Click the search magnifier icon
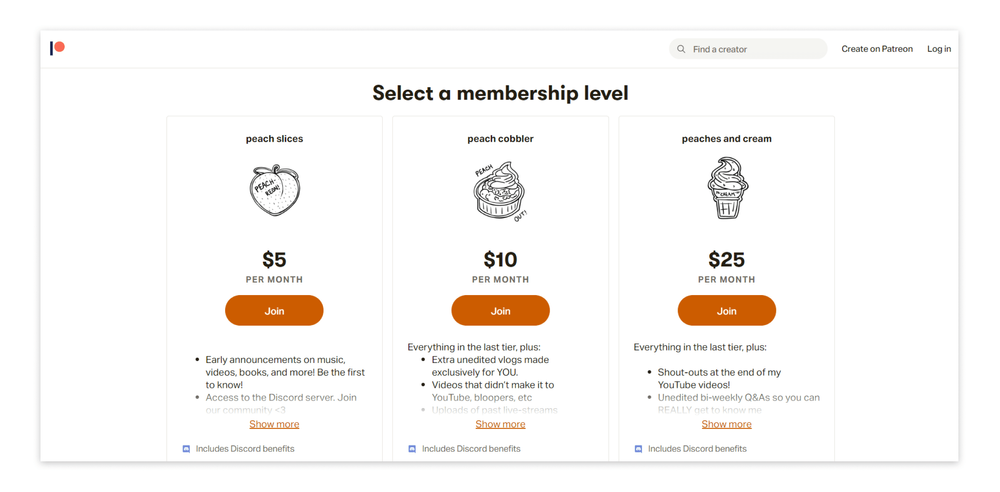The image size is (1000, 492). pos(681,49)
